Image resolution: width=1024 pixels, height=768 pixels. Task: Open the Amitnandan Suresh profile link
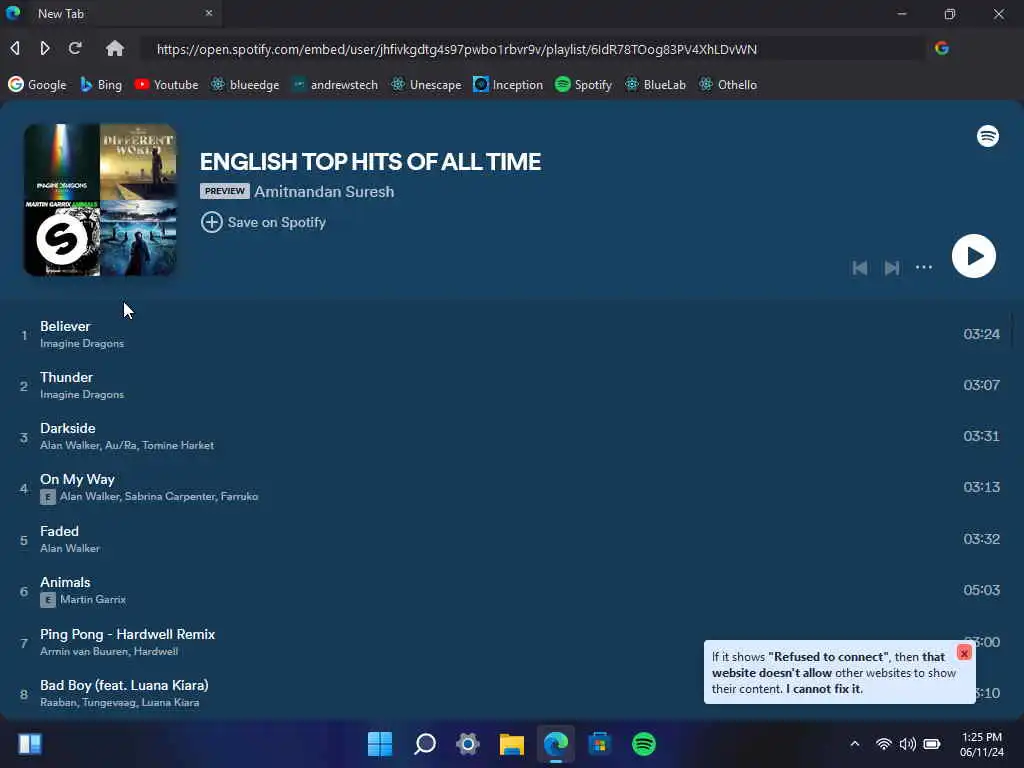coord(324,191)
